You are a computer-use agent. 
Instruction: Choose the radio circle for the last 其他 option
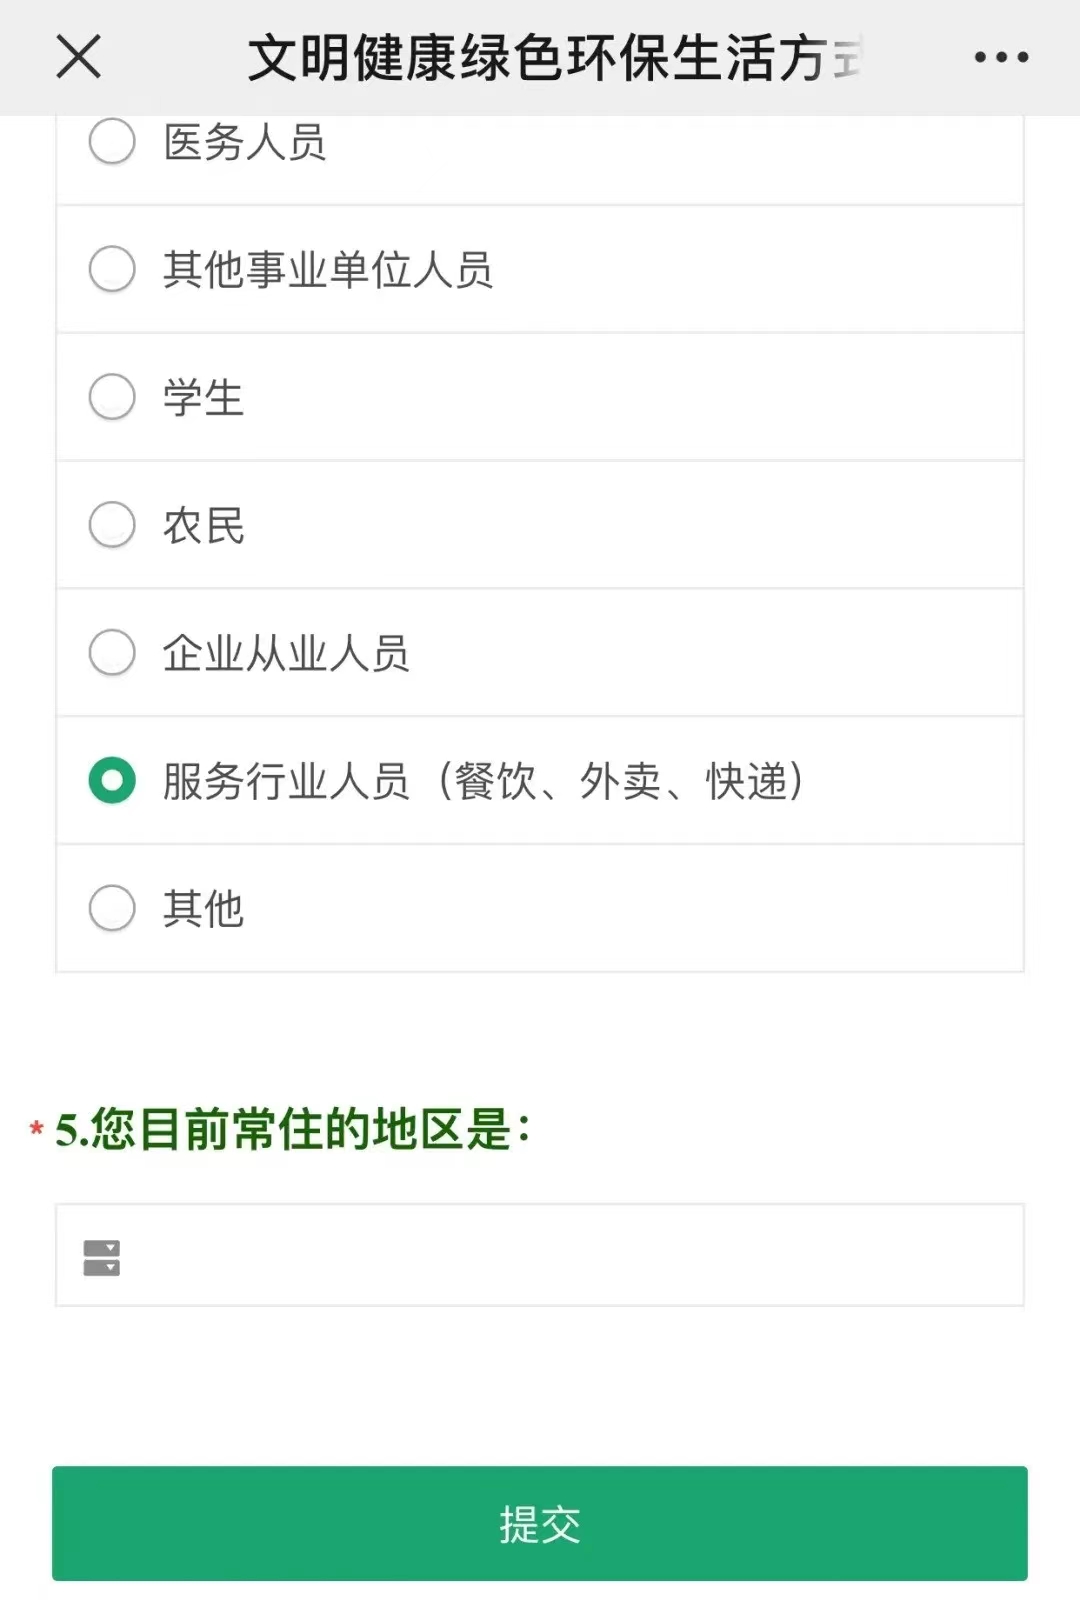[x=112, y=908]
